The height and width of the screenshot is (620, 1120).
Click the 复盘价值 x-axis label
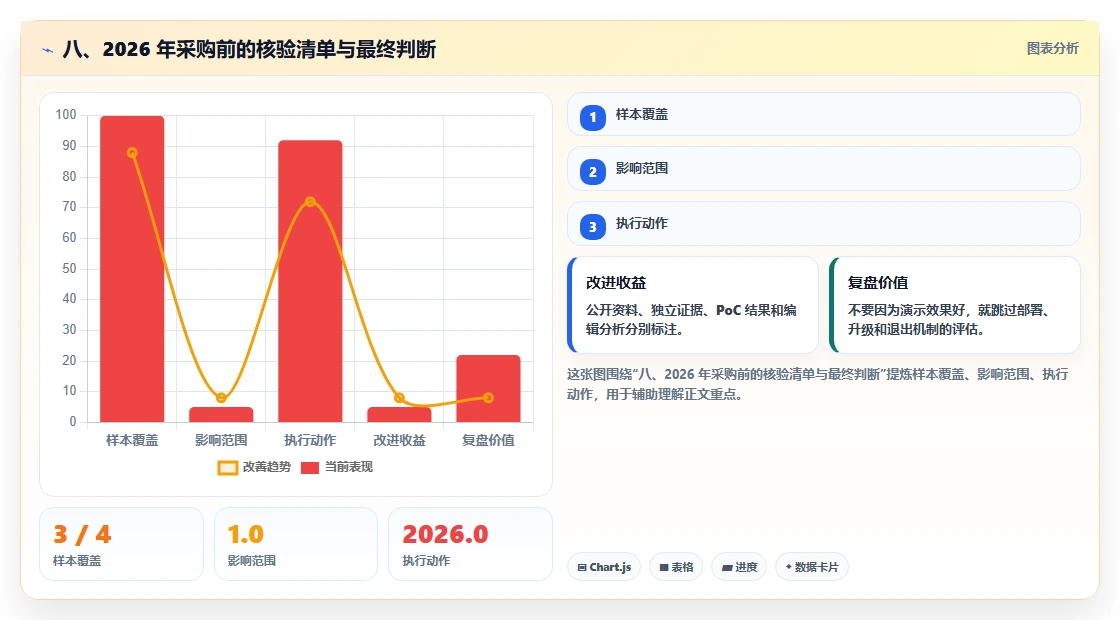(x=489, y=441)
